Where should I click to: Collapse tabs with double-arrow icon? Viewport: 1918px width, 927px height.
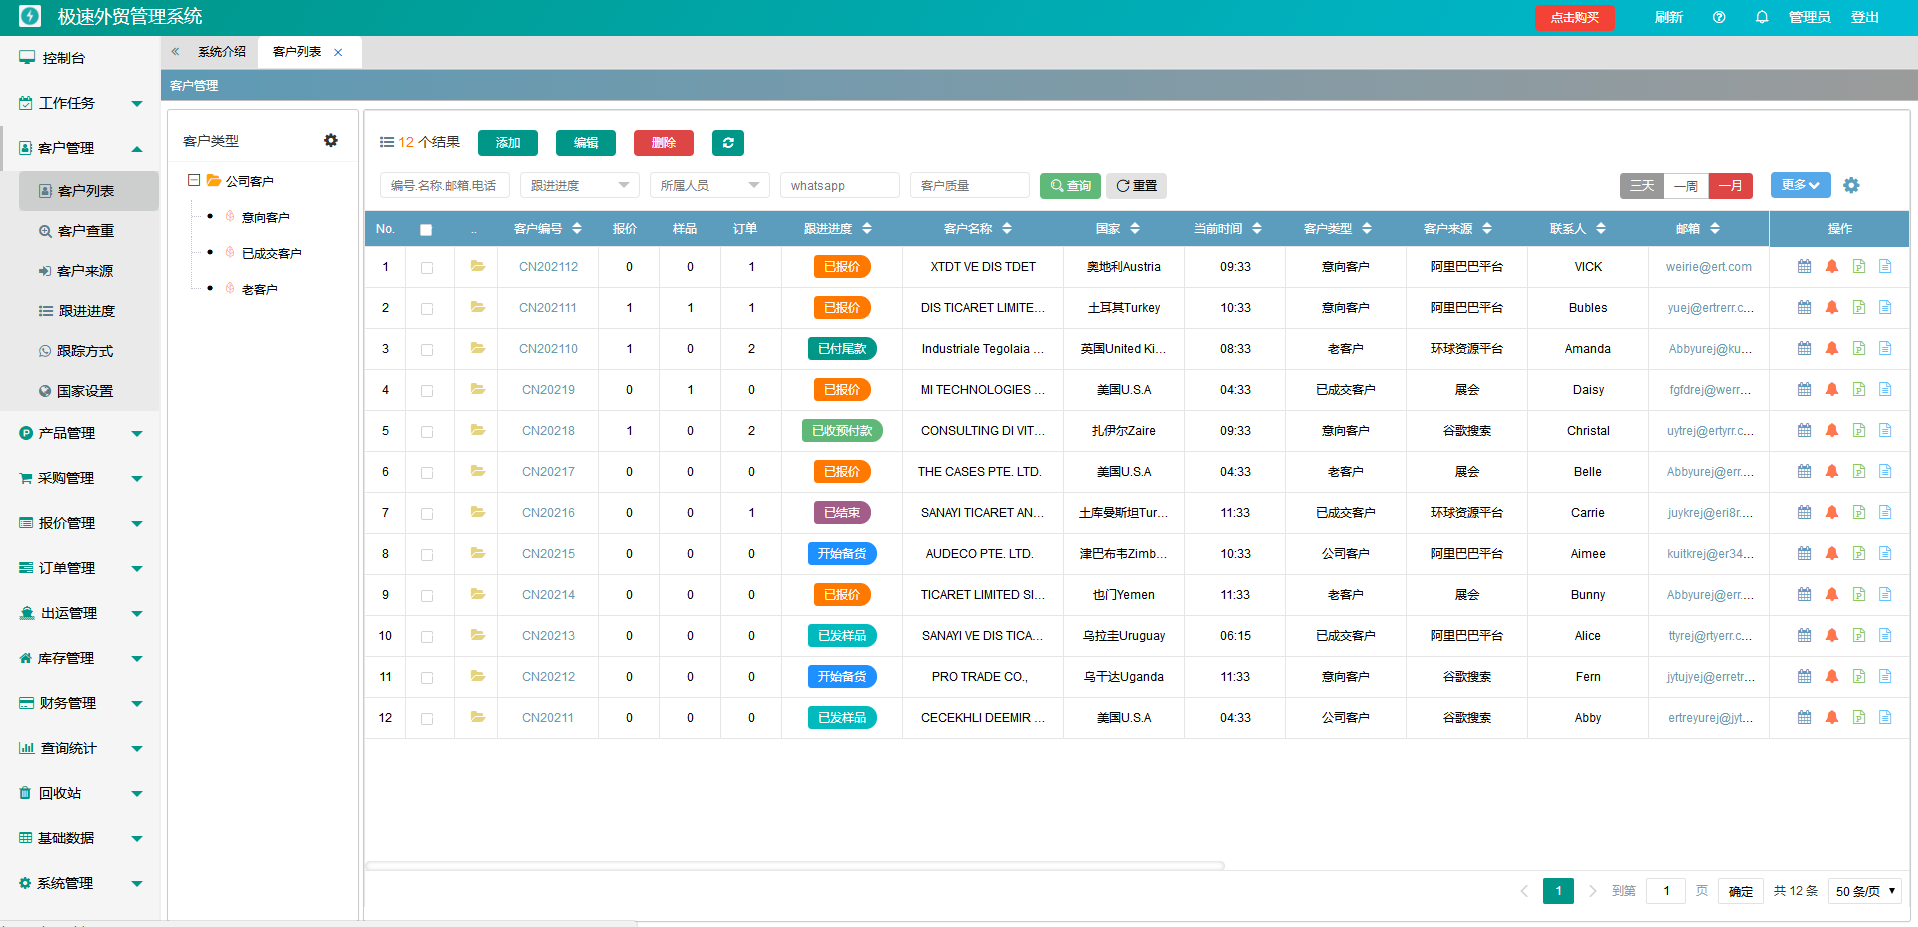click(175, 52)
